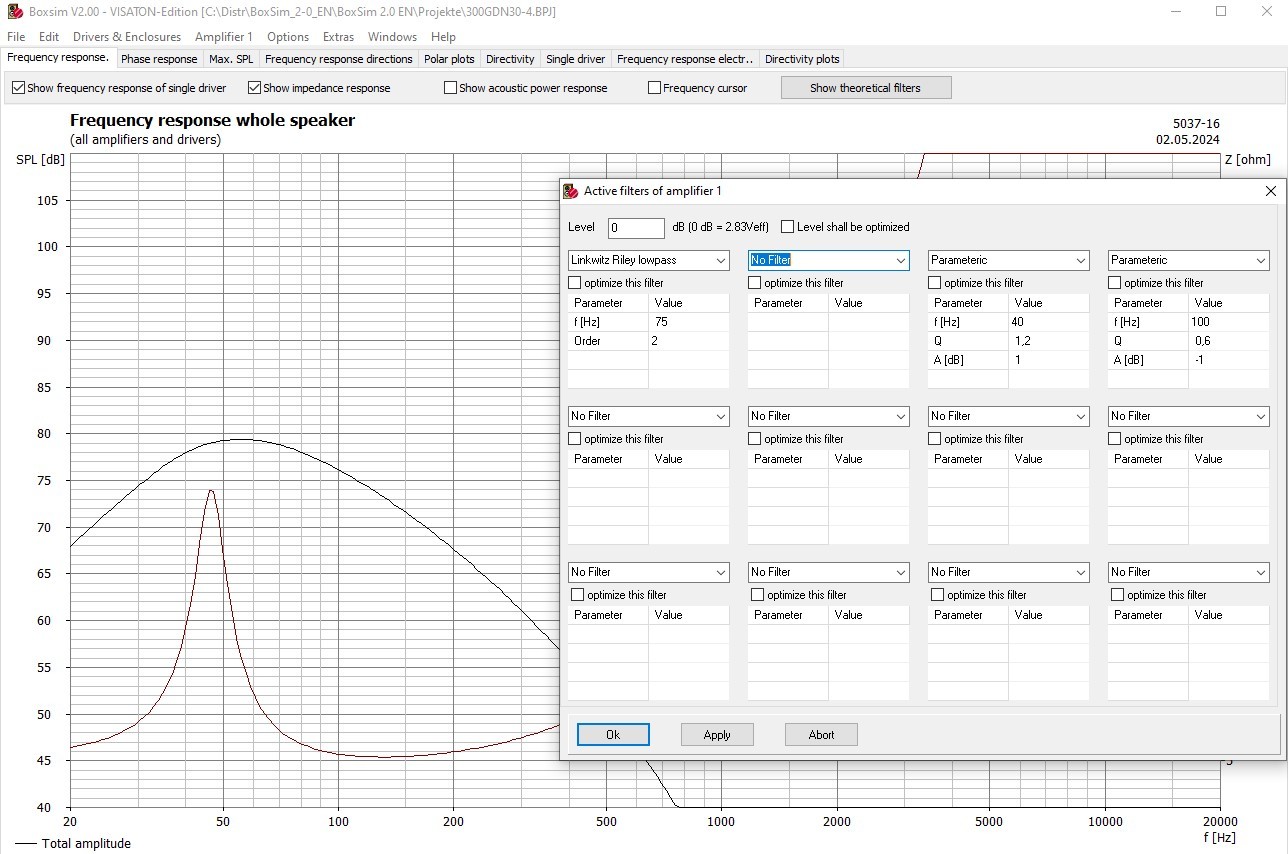
Task: Click the Show theoretical filters button
Action: click(x=865, y=88)
